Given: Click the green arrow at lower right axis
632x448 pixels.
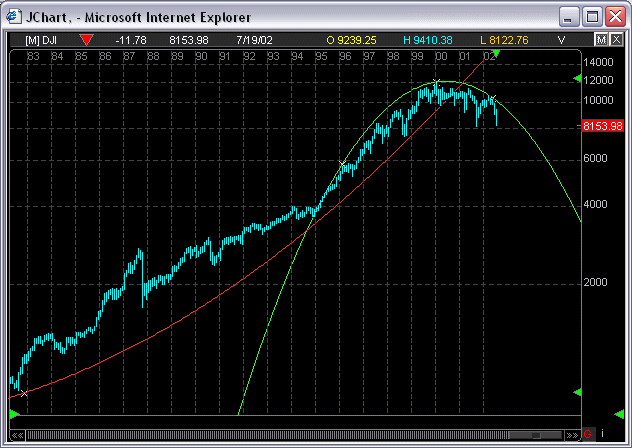Looking at the screenshot, I should (576, 393).
